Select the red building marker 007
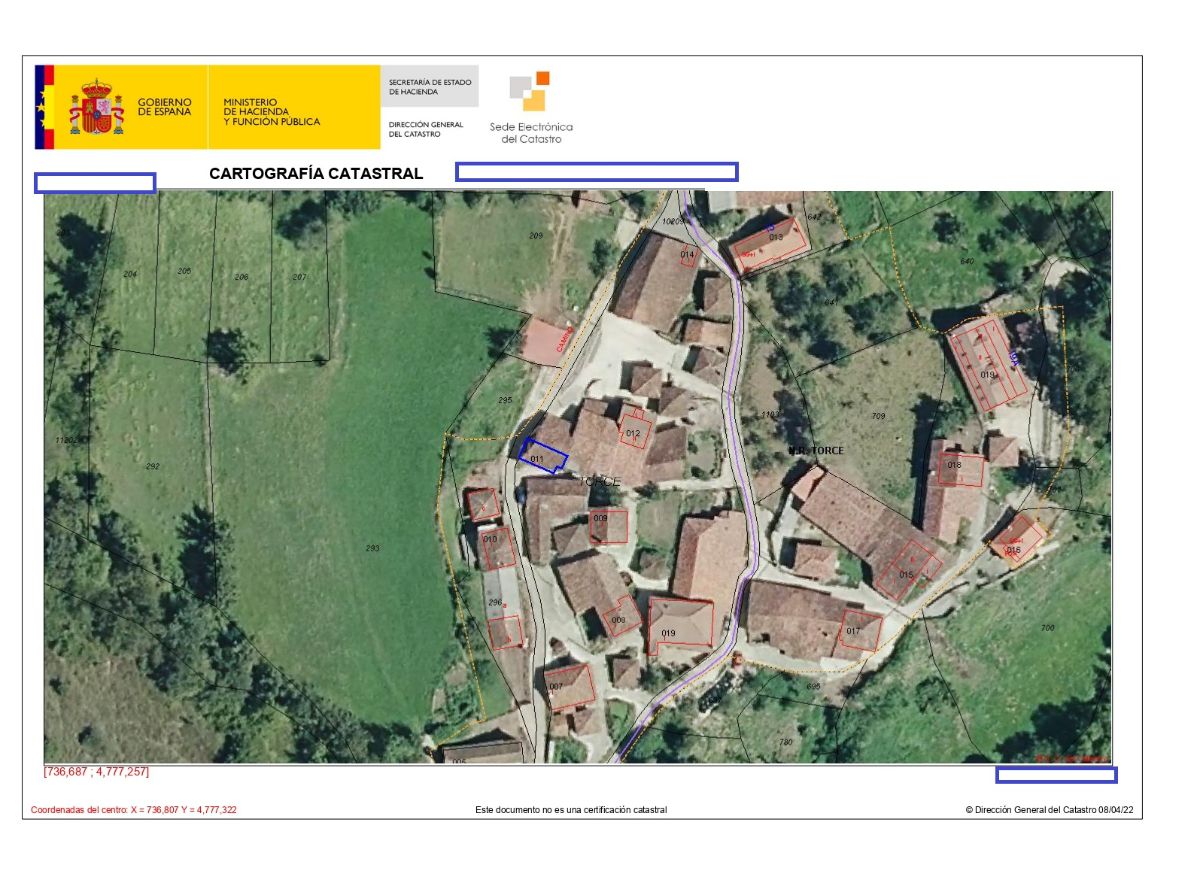The image size is (1200, 871). [x=569, y=687]
